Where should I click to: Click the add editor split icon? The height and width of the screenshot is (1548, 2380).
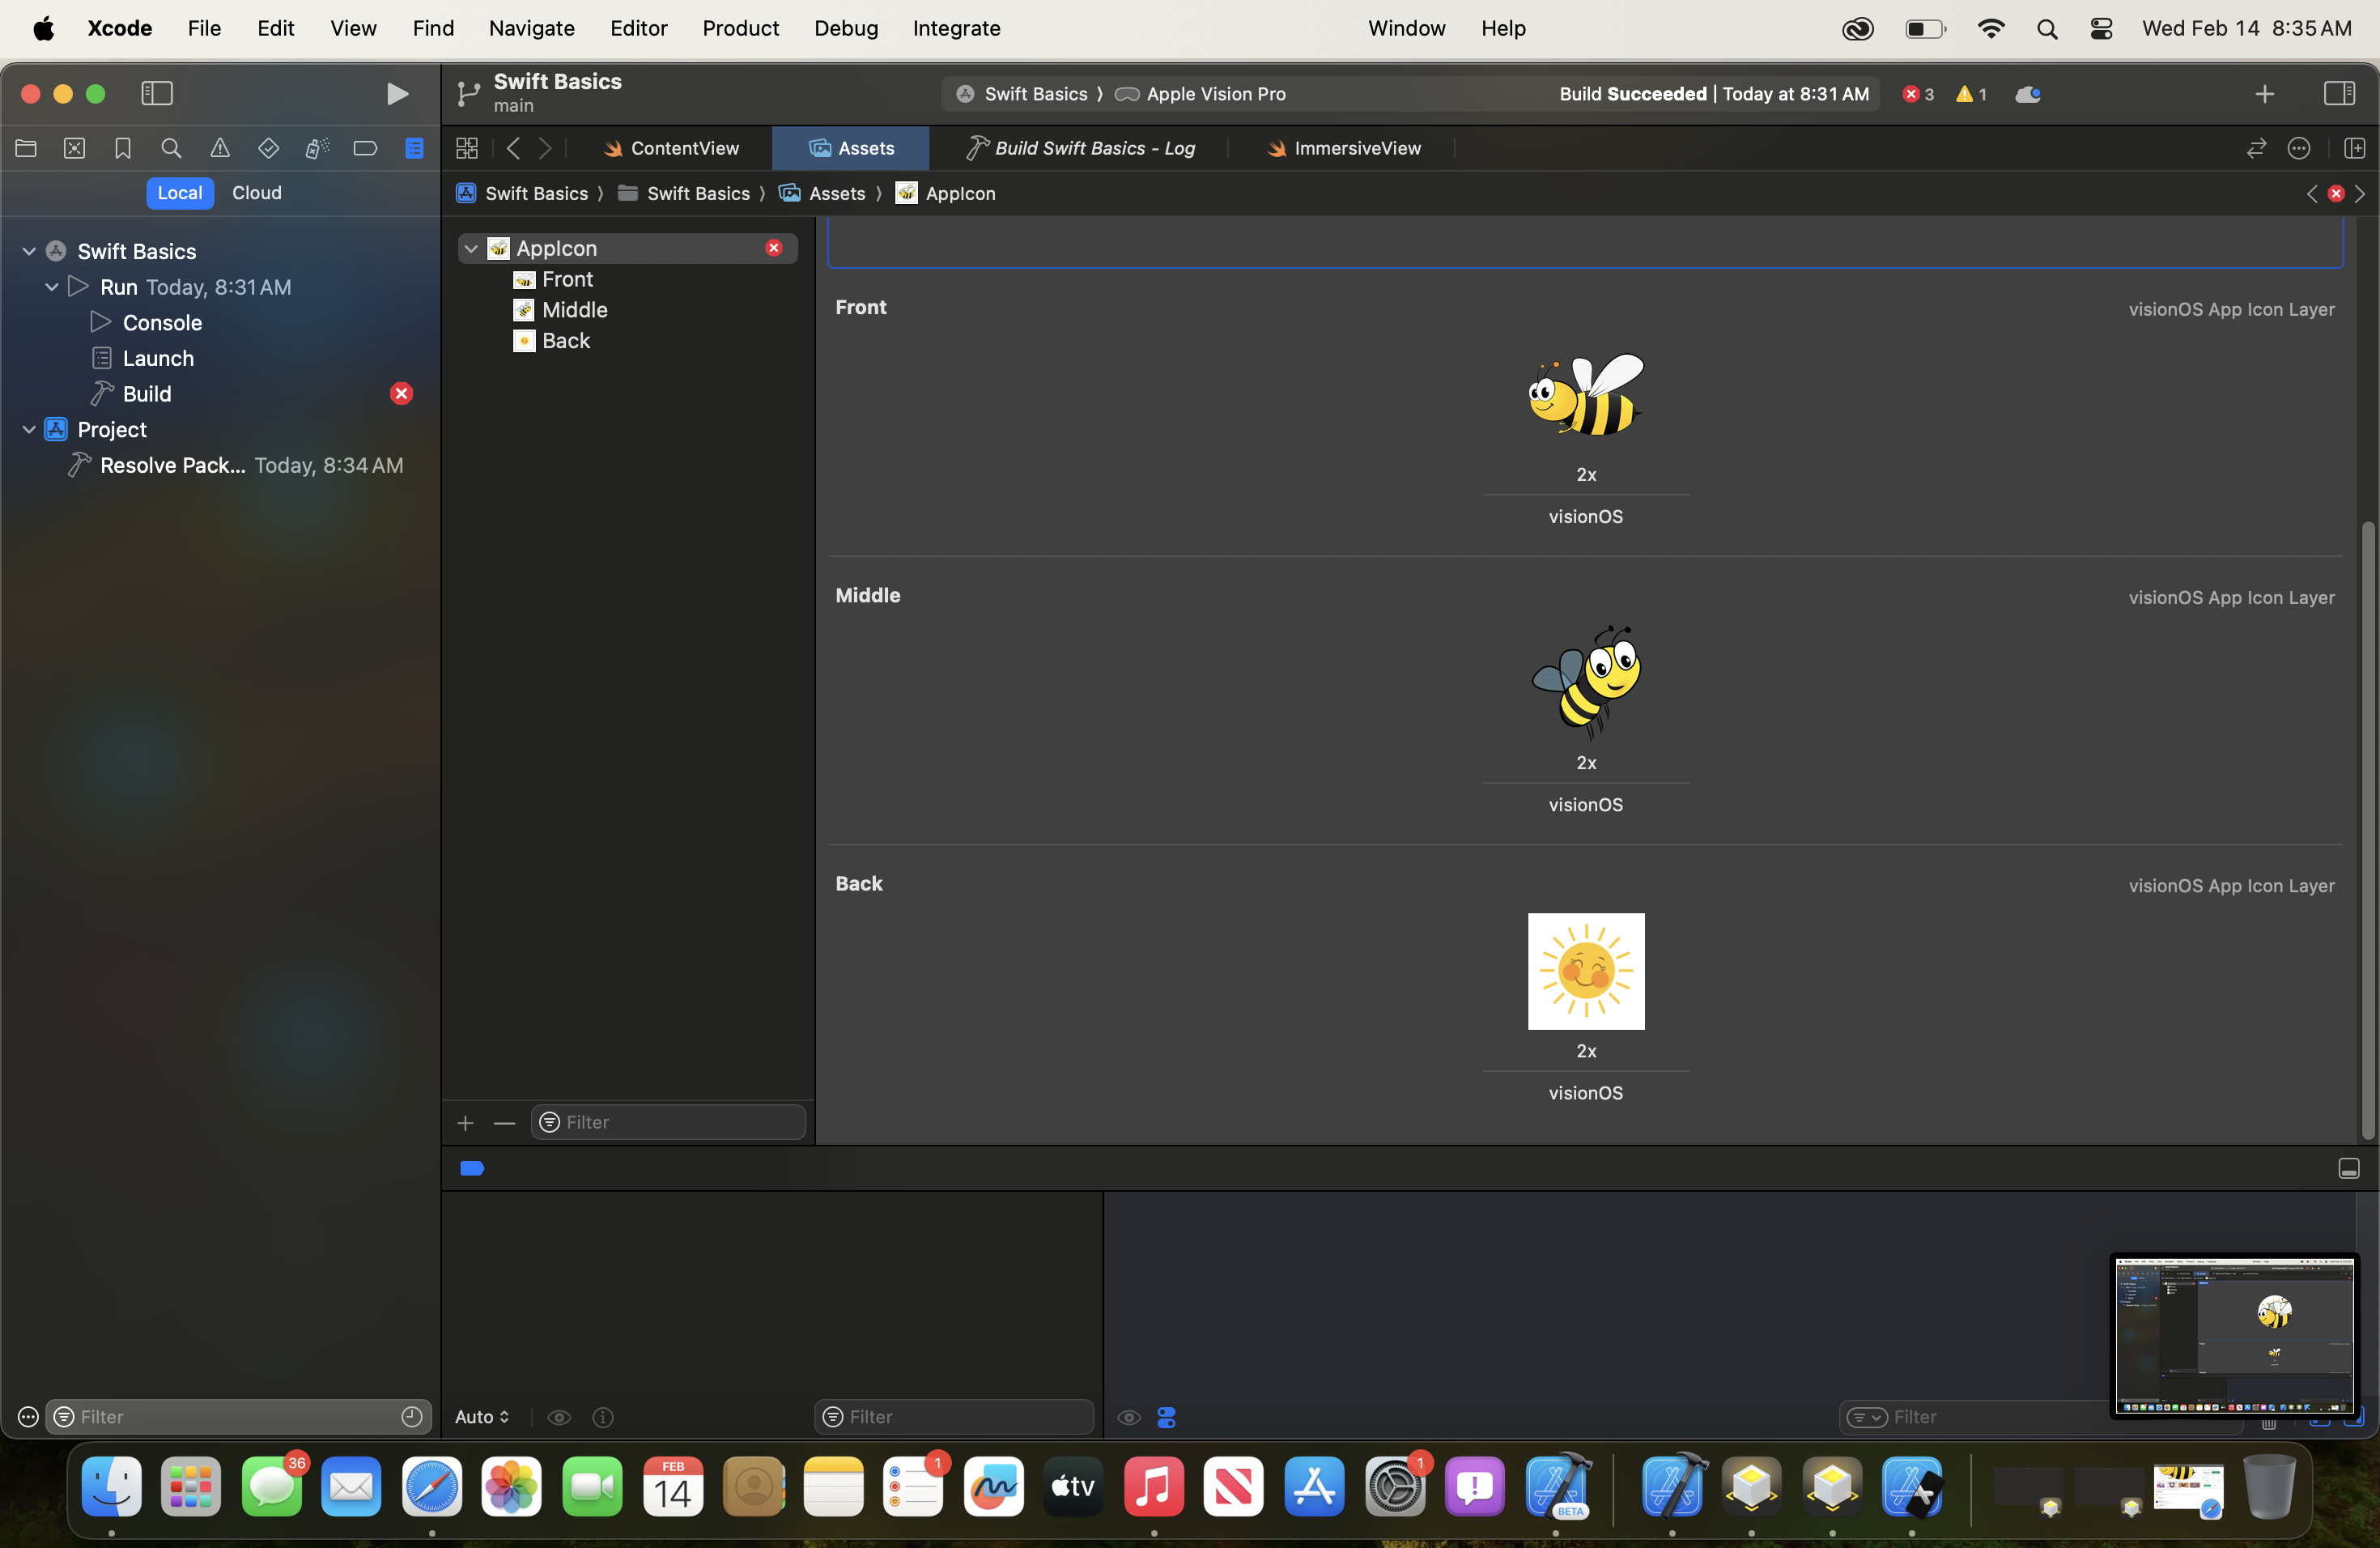2354,149
